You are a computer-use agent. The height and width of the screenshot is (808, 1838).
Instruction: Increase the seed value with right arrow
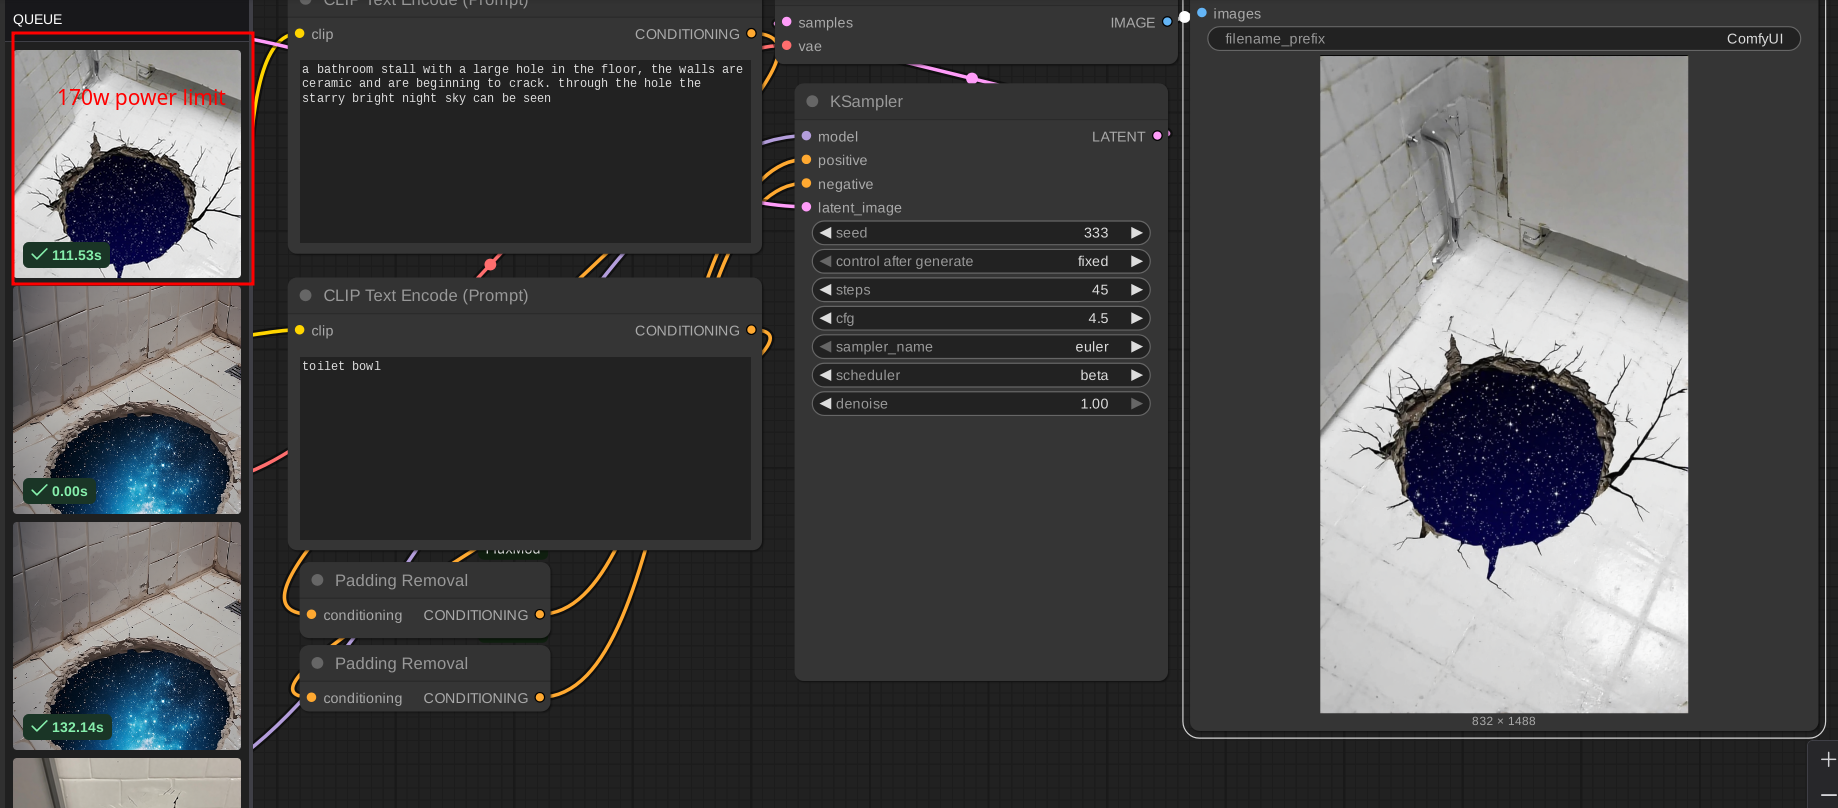point(1136,233)
